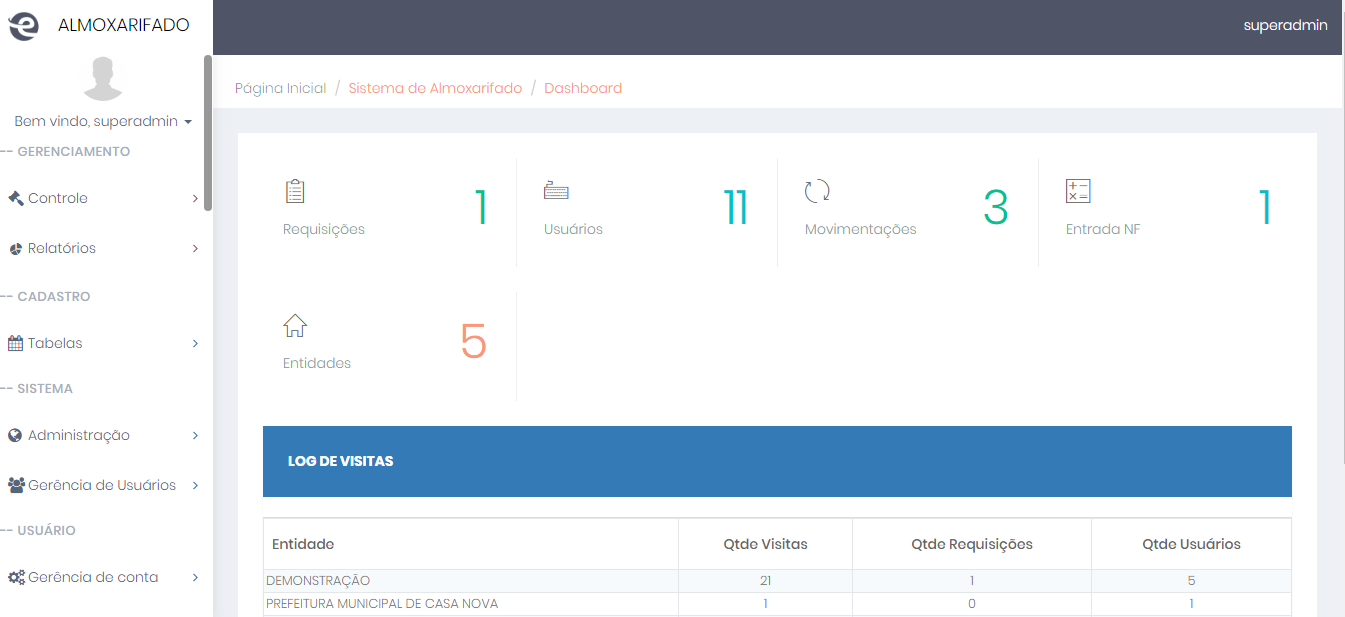The image size is (1345, 617).
Task: Expand the Tabelas chevron arrow
Action: coord(195,343)
